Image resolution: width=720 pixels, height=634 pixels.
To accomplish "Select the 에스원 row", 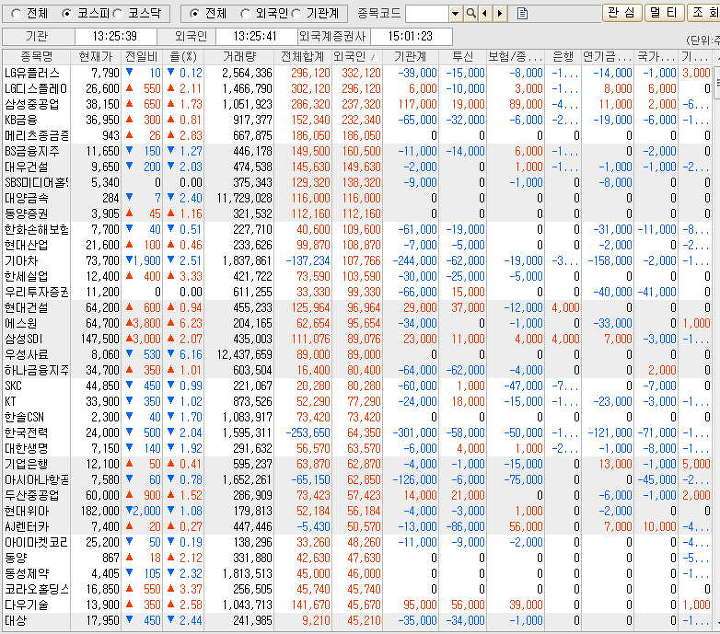I will point(358,323).
